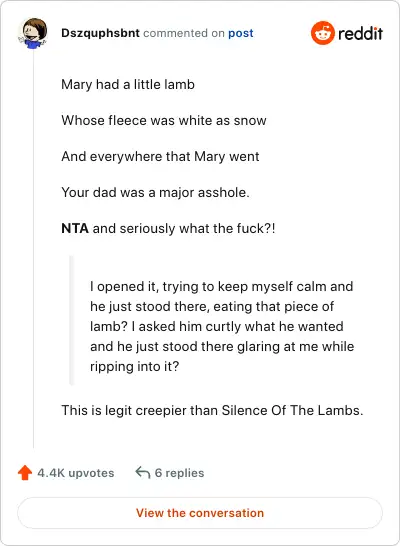Click the vertical comment thread line
This screenshot has width=400, height=546.
point(33,249)
